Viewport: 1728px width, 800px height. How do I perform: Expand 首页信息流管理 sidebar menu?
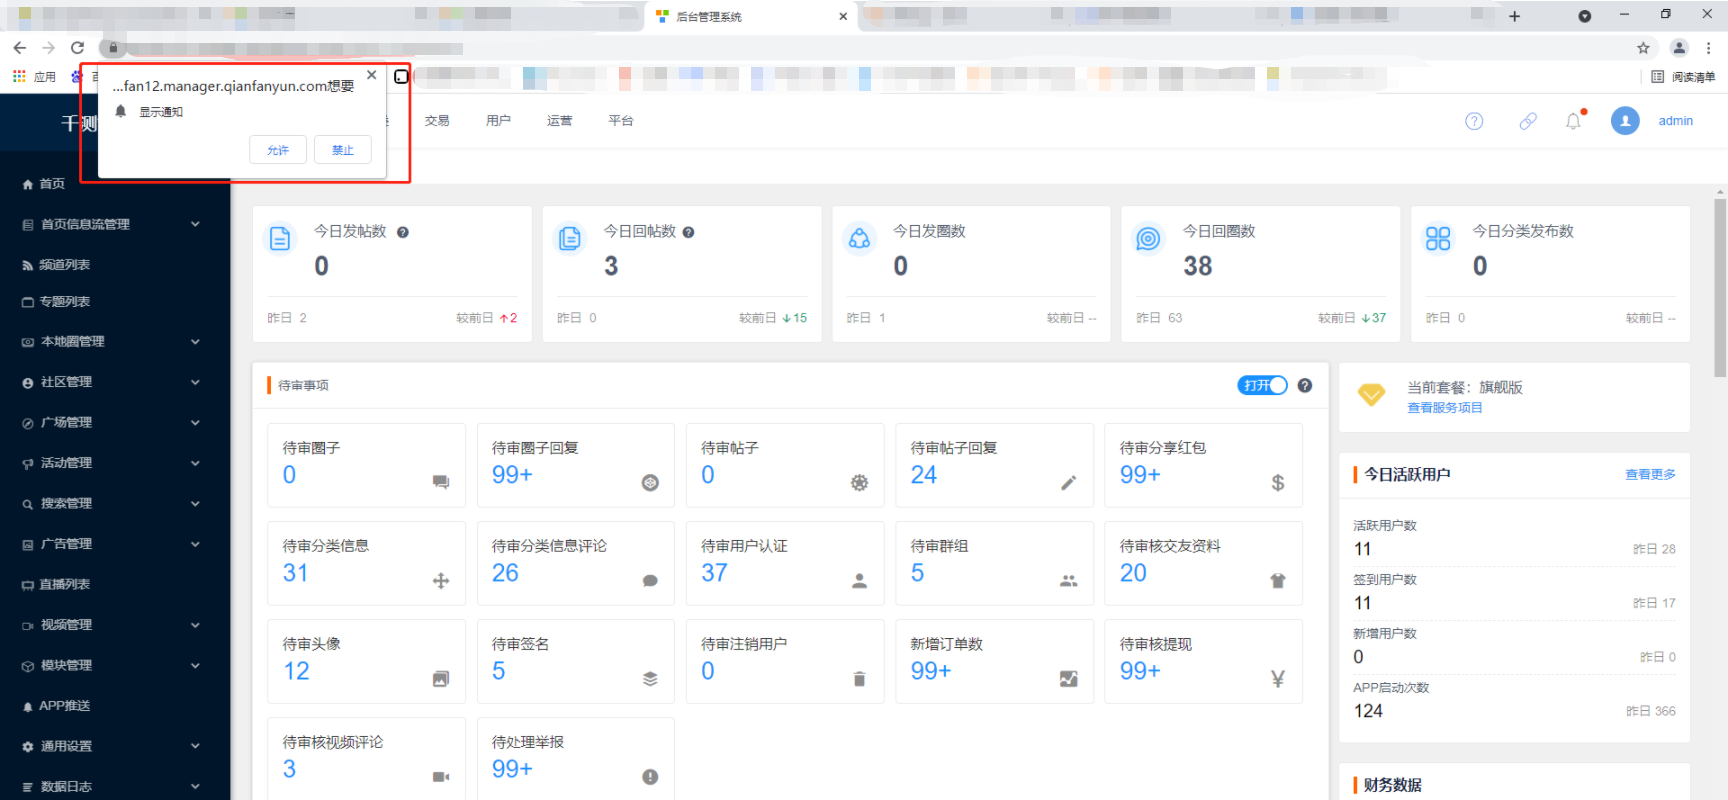tap(115, 224)
